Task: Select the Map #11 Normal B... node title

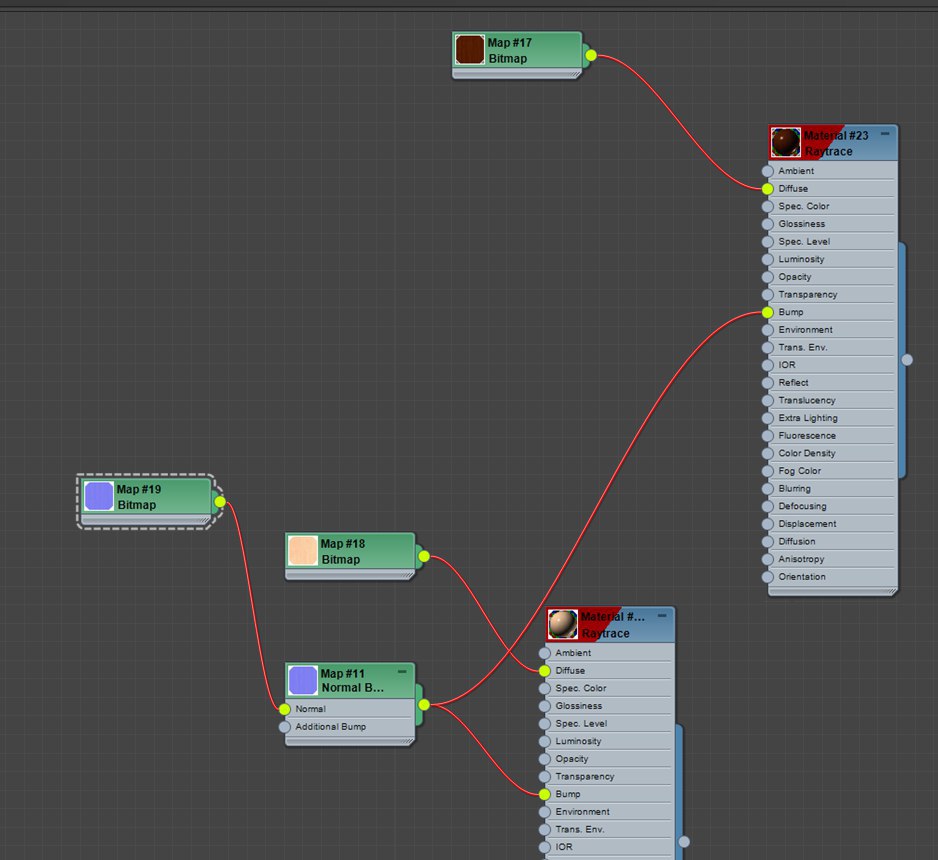Action: pos(352,681)
